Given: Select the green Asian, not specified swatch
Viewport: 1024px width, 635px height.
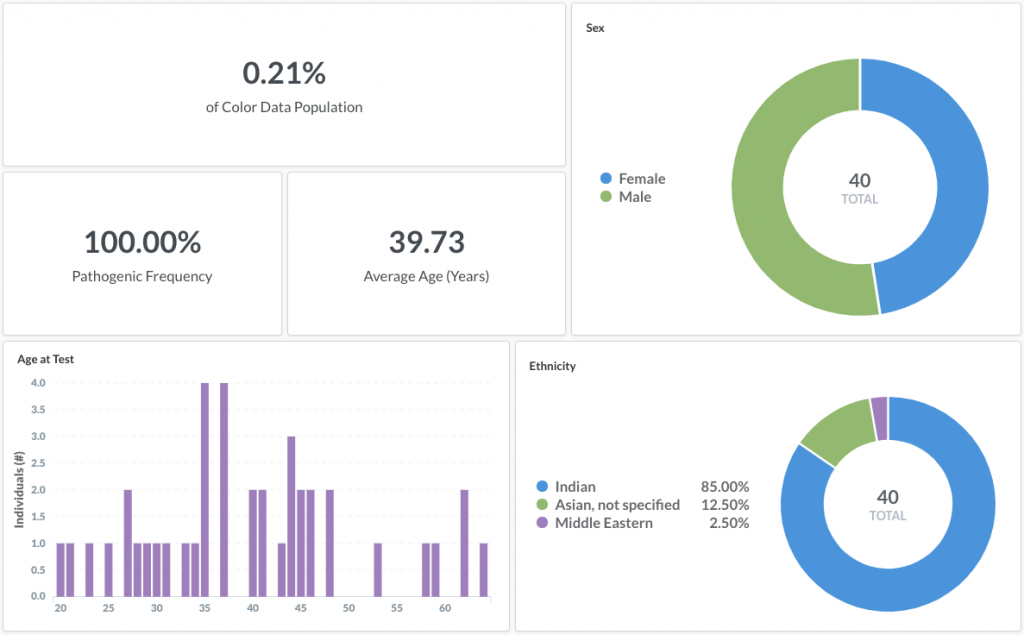Looking at the screenshot, I should tap(542, 505).
